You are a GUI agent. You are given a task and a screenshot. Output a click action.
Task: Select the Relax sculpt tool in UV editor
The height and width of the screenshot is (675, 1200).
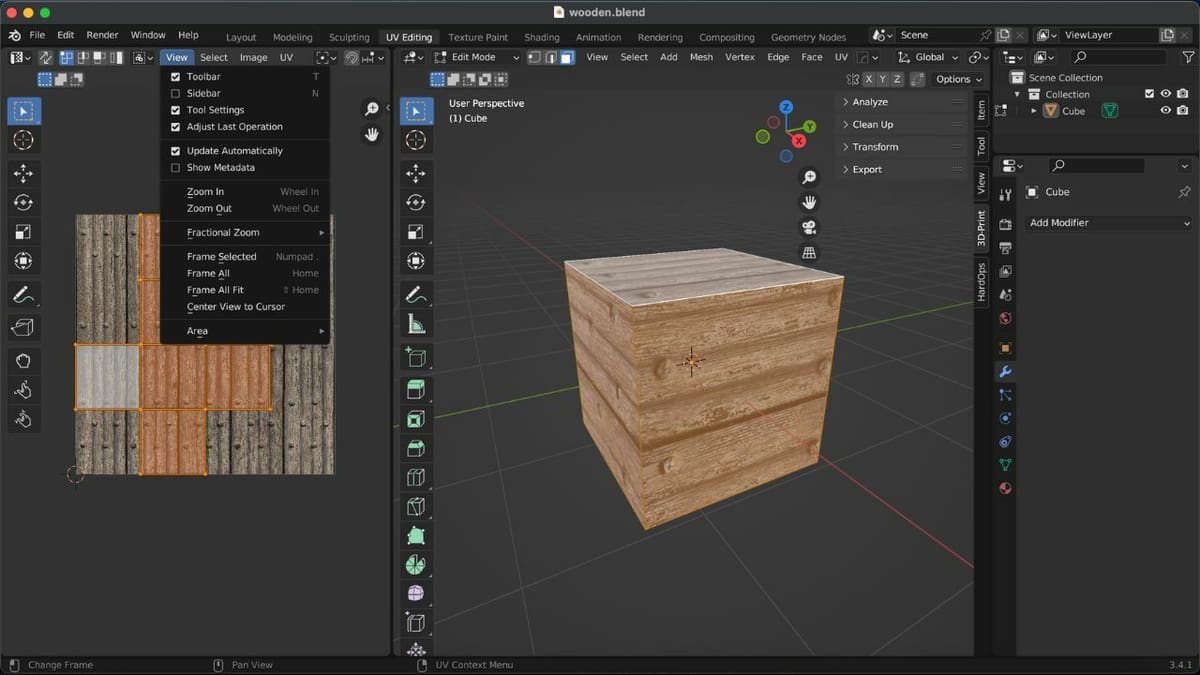click(x=23, y=390)
